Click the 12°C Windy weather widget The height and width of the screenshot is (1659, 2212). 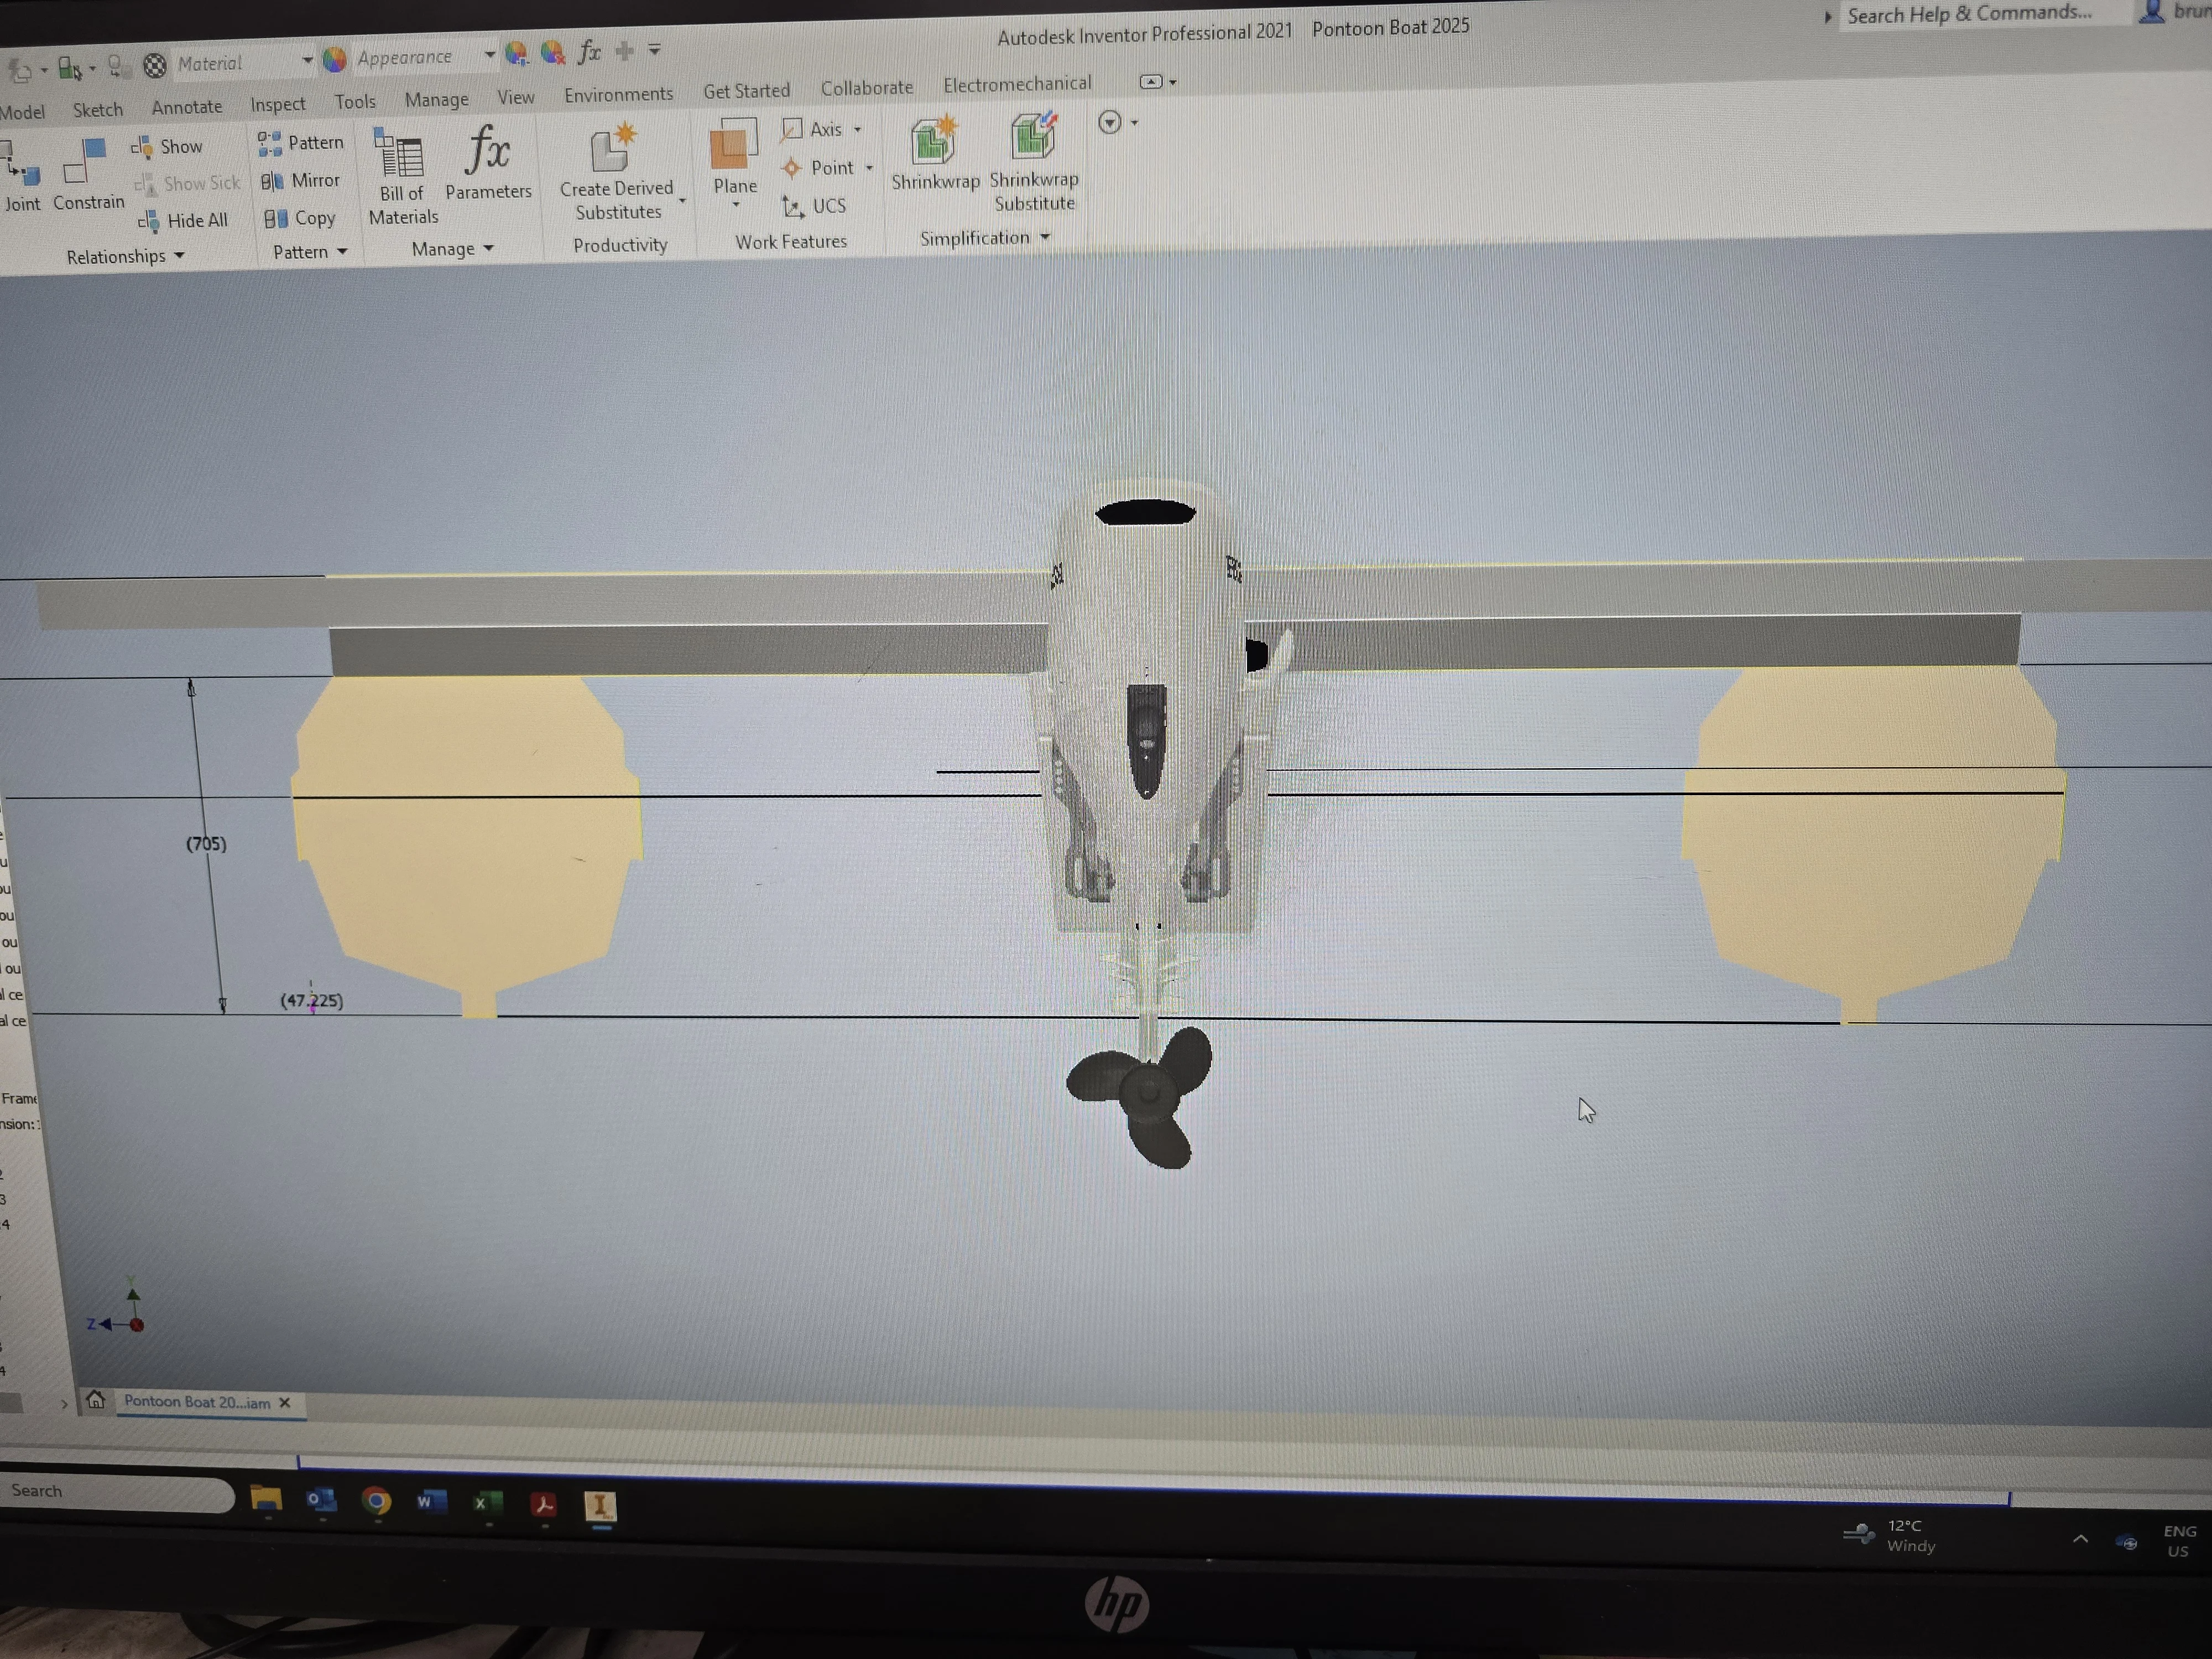coord(1890,1535)
